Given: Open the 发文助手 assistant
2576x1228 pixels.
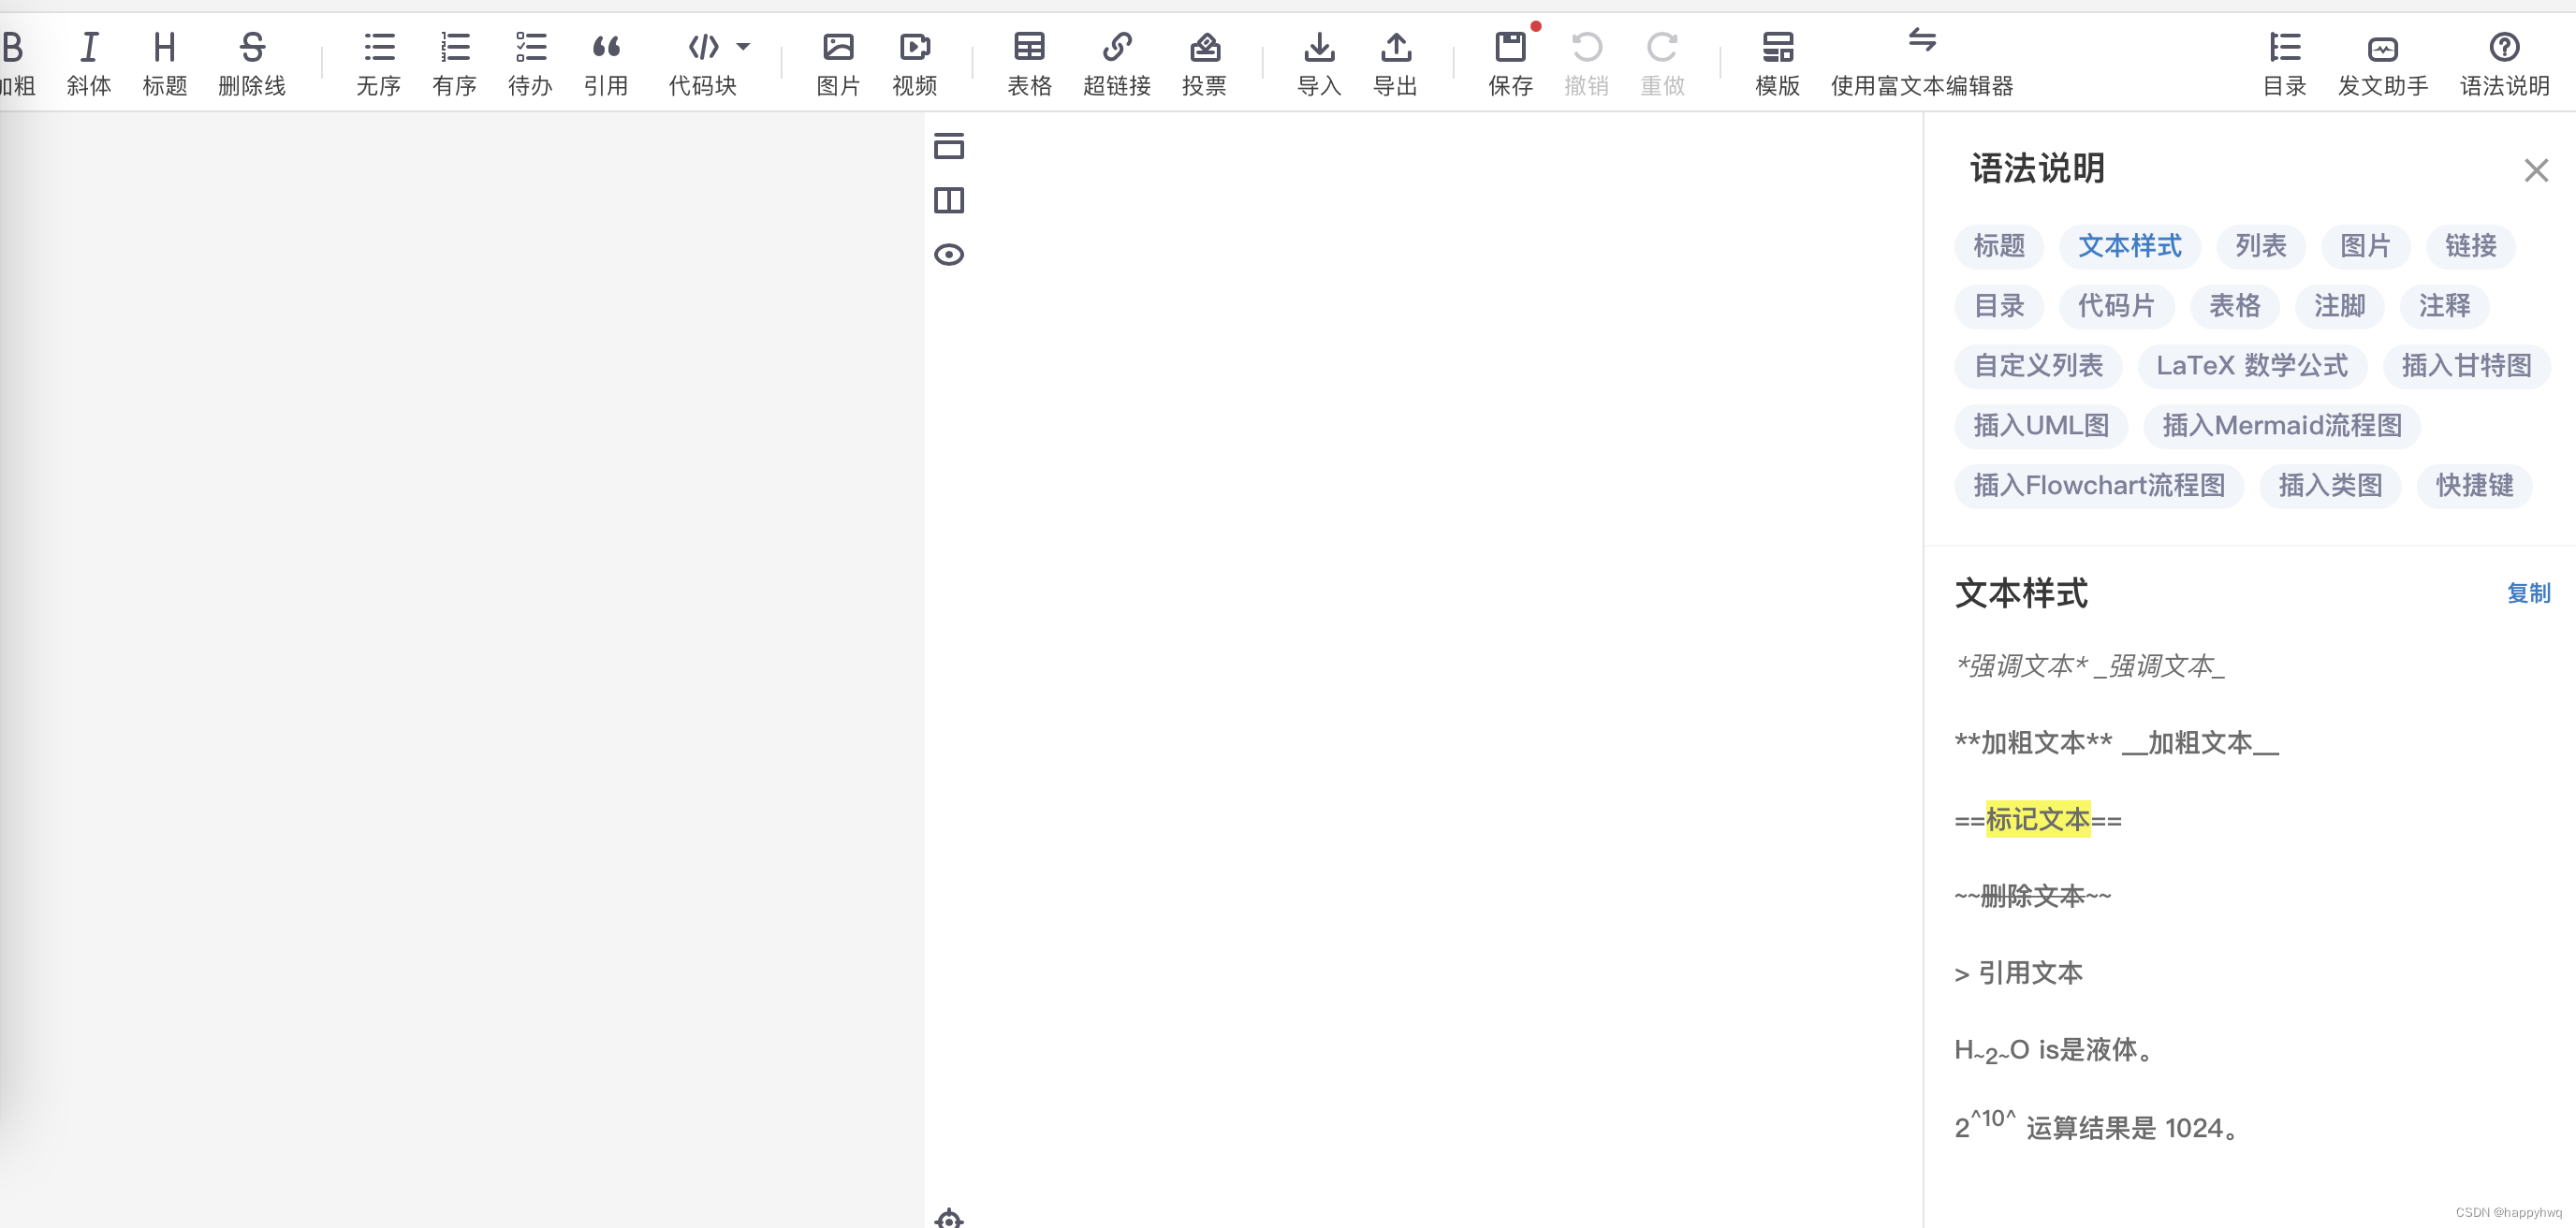Looking at the screenshot, I should [2383, 63].
